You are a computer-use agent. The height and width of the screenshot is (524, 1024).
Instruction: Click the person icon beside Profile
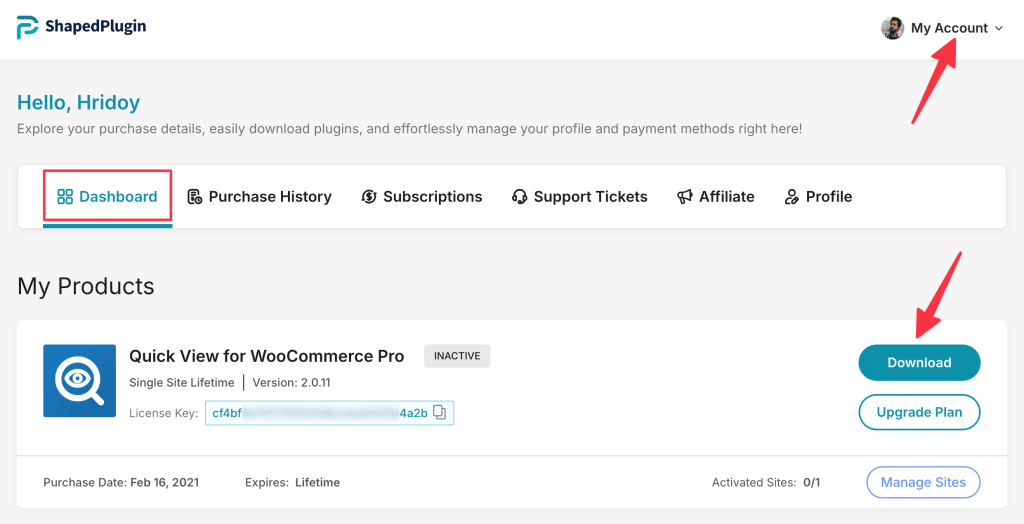(792, 197)
